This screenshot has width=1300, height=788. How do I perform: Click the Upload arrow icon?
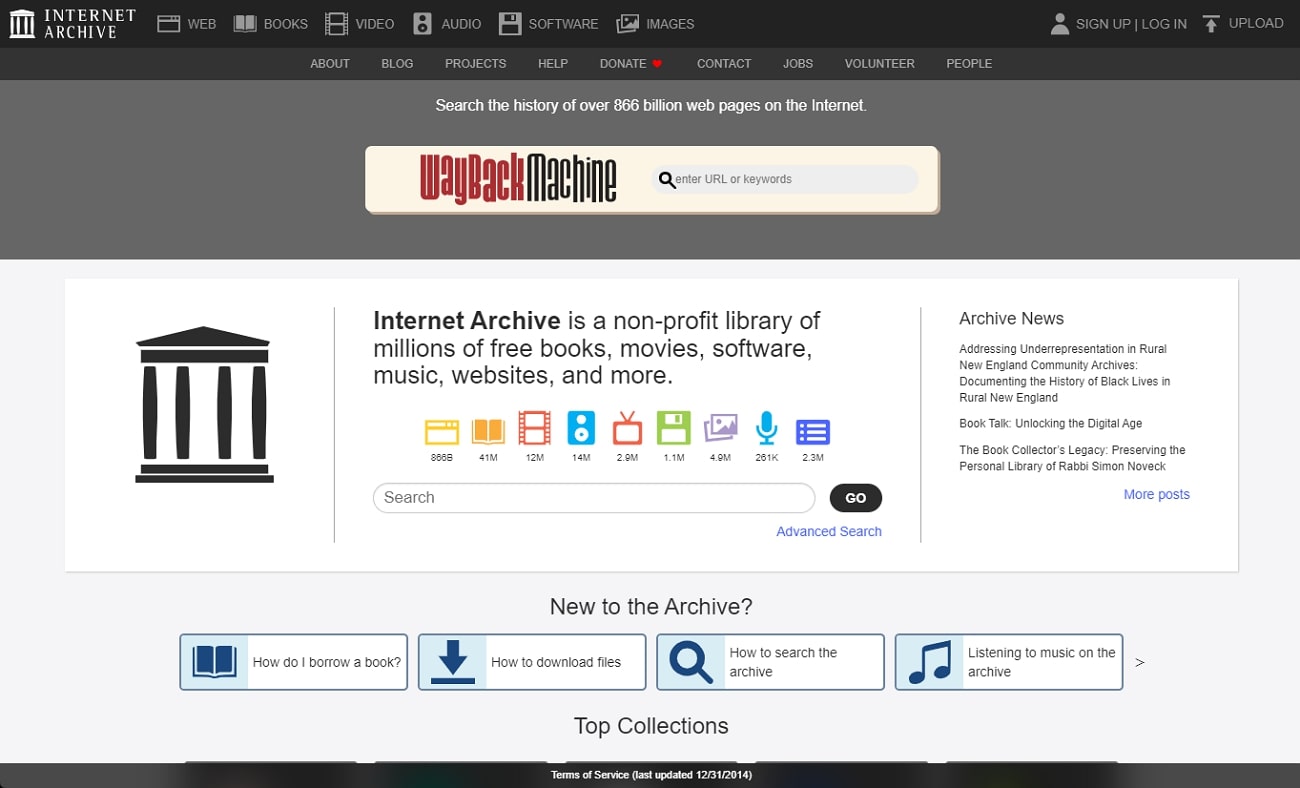(x=1211, y=24)
